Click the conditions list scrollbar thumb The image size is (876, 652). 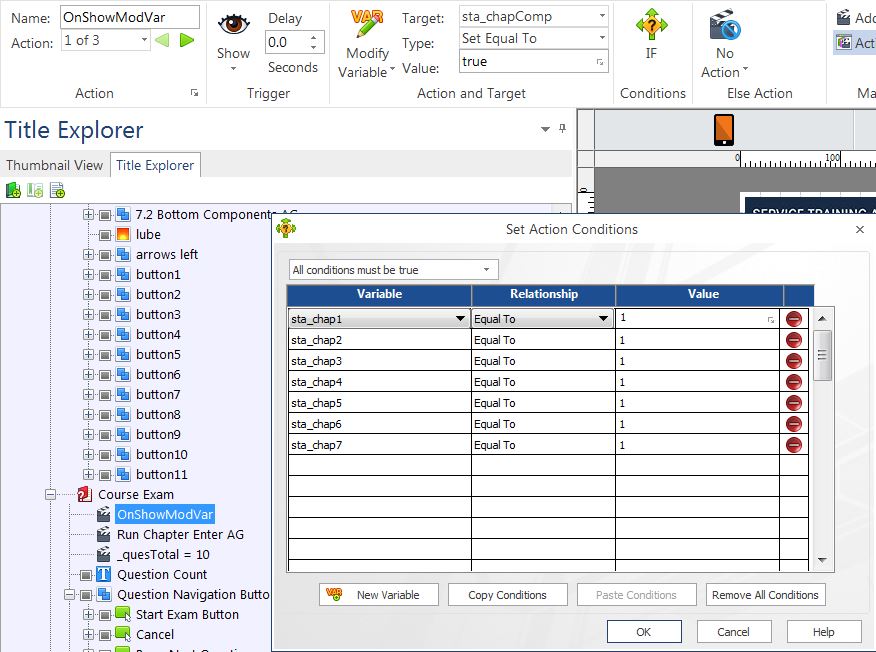tap(822, 355)
